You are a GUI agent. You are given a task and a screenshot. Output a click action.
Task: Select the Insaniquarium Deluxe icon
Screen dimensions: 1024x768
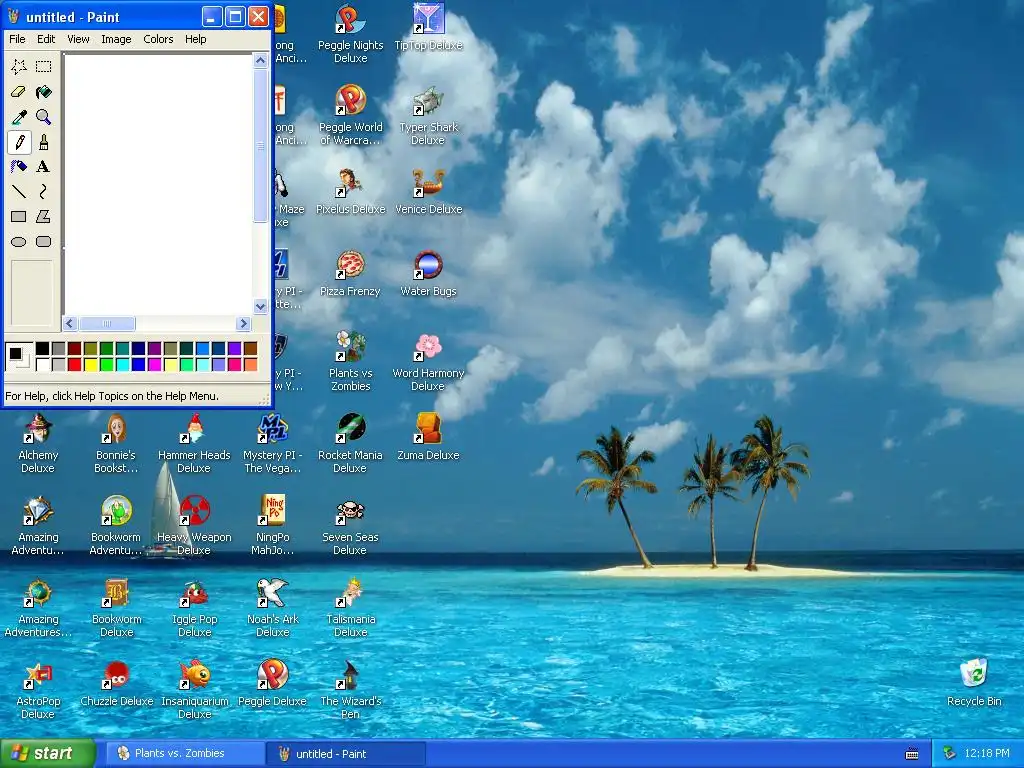pos(195,689)
